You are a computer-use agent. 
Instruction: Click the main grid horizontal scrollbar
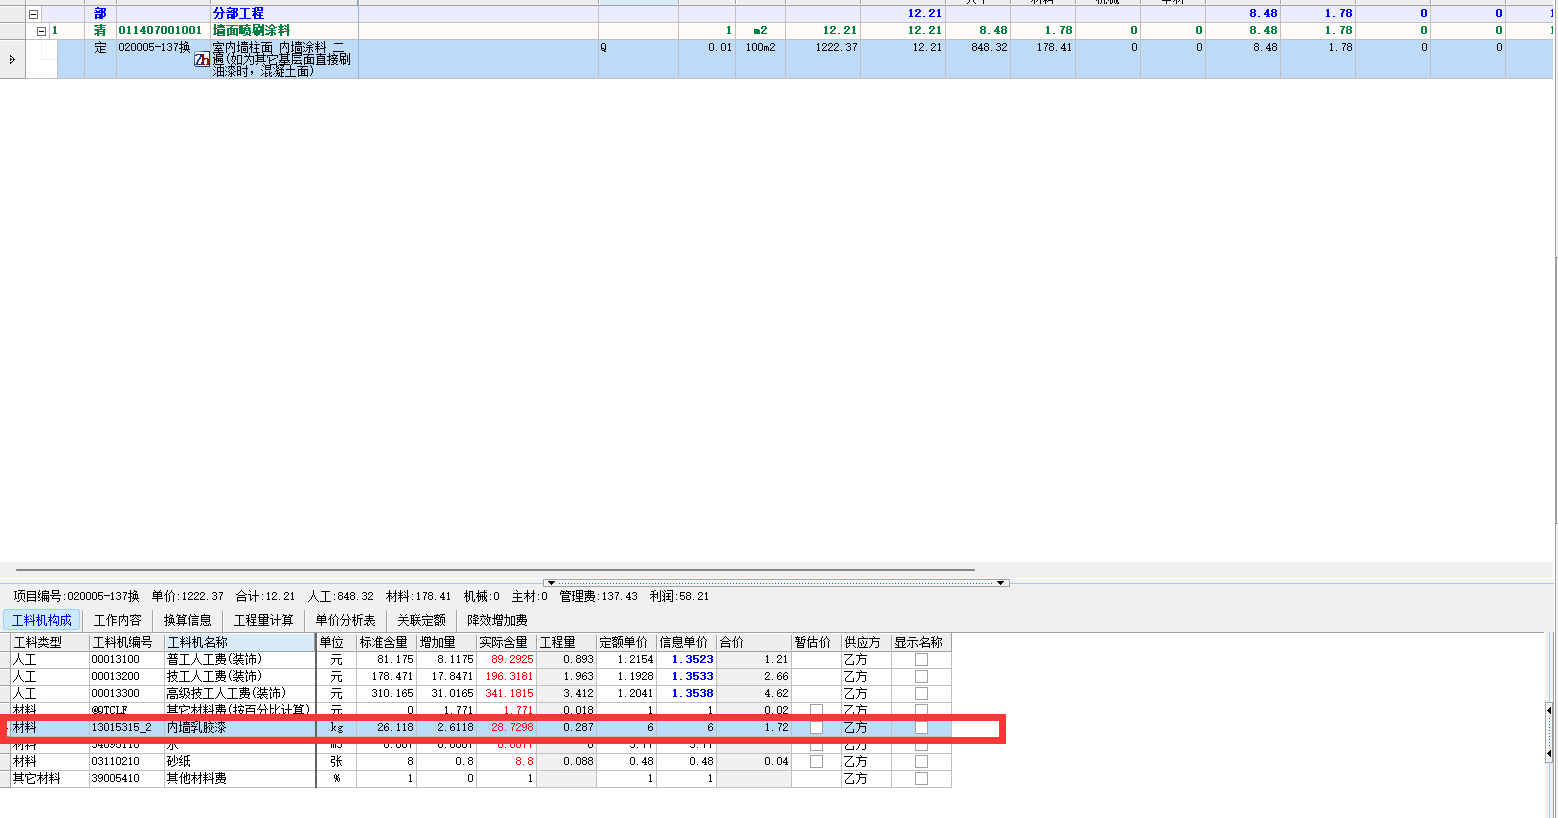[495, 570]
